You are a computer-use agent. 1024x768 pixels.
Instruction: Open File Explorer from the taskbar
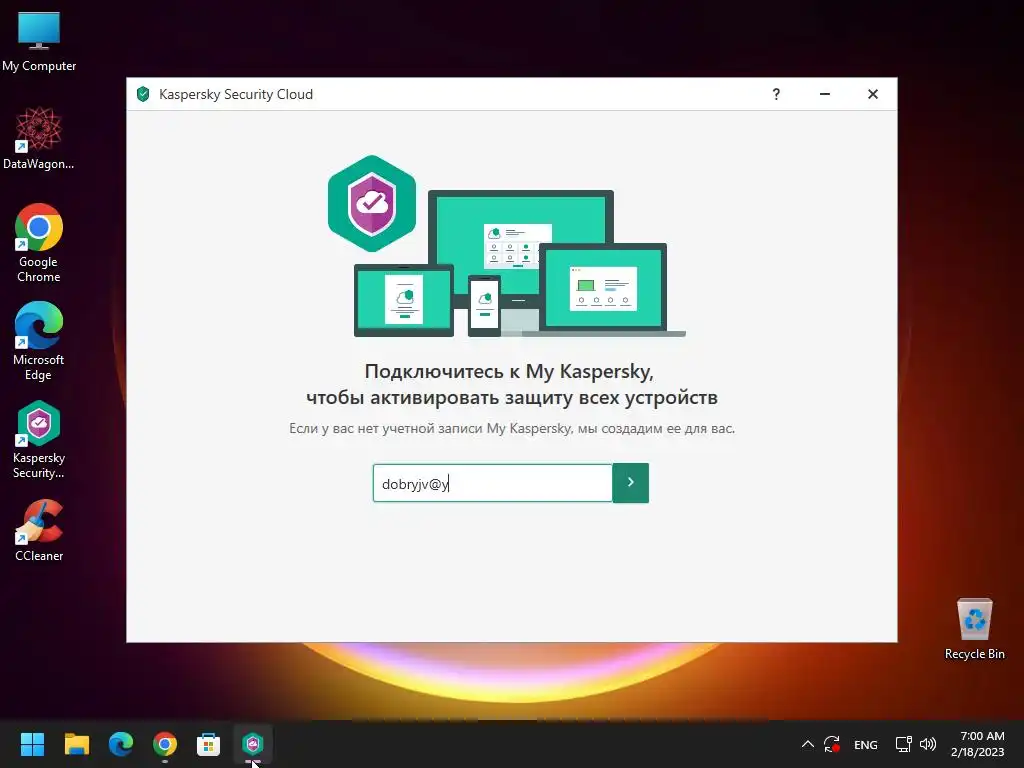(77, 744)
